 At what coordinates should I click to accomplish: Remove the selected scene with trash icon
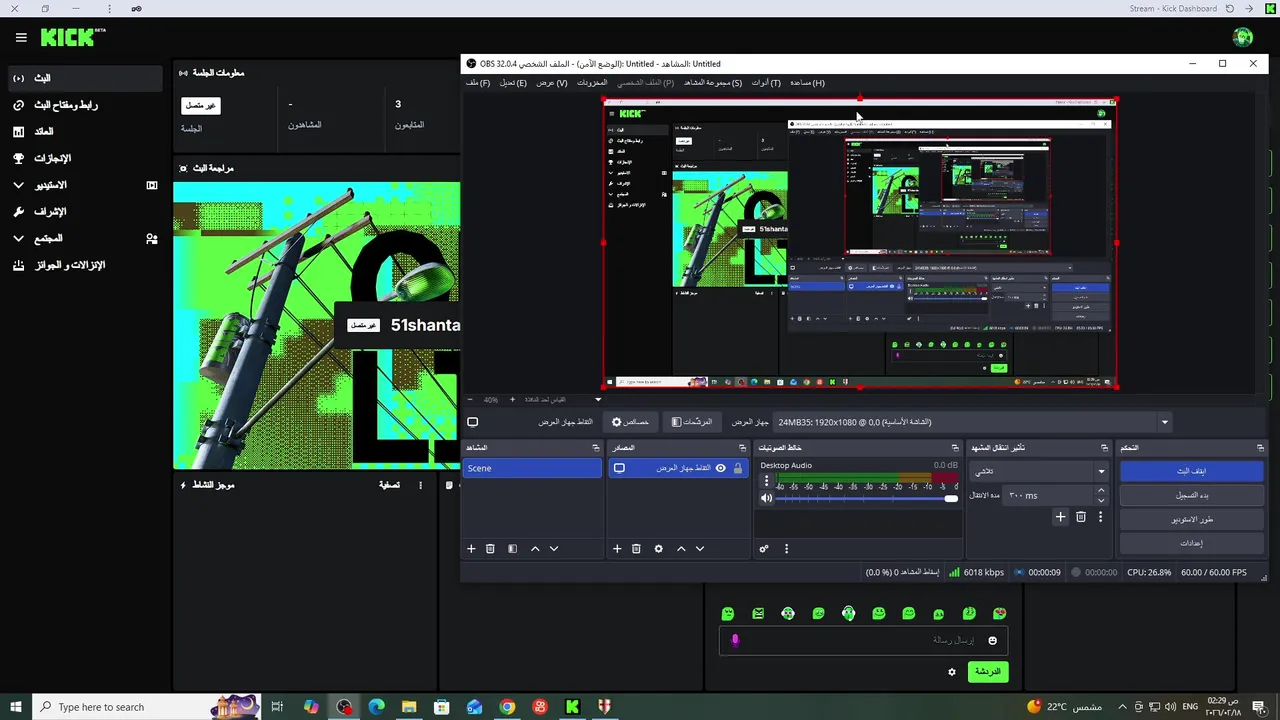(490, 548)
